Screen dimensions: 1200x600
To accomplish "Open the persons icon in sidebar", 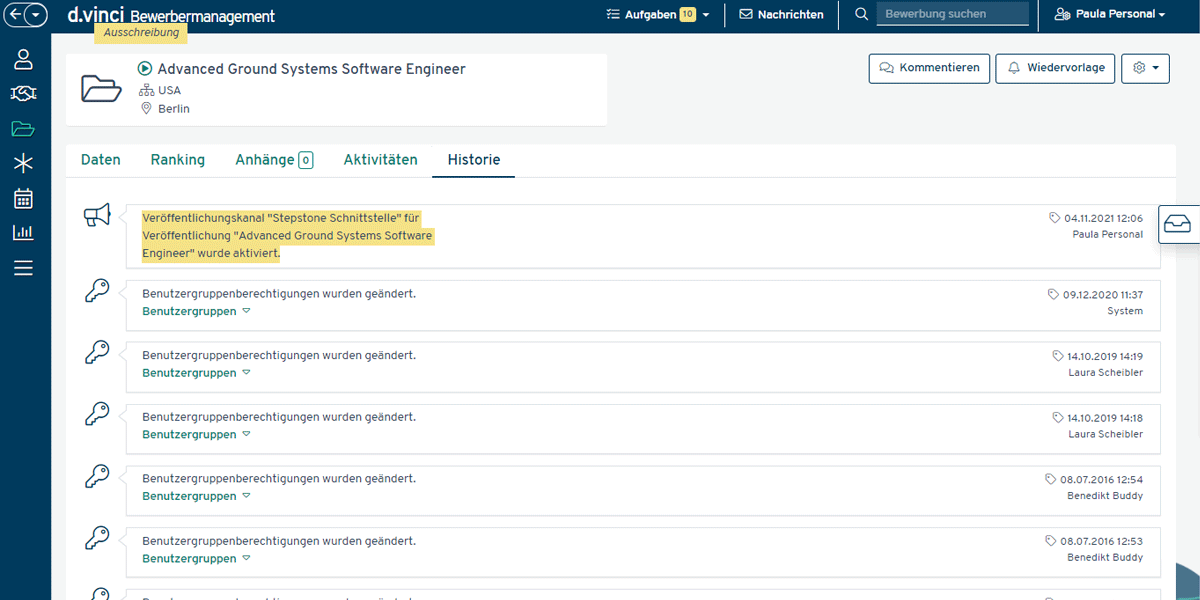I will (x=23, y=59).
